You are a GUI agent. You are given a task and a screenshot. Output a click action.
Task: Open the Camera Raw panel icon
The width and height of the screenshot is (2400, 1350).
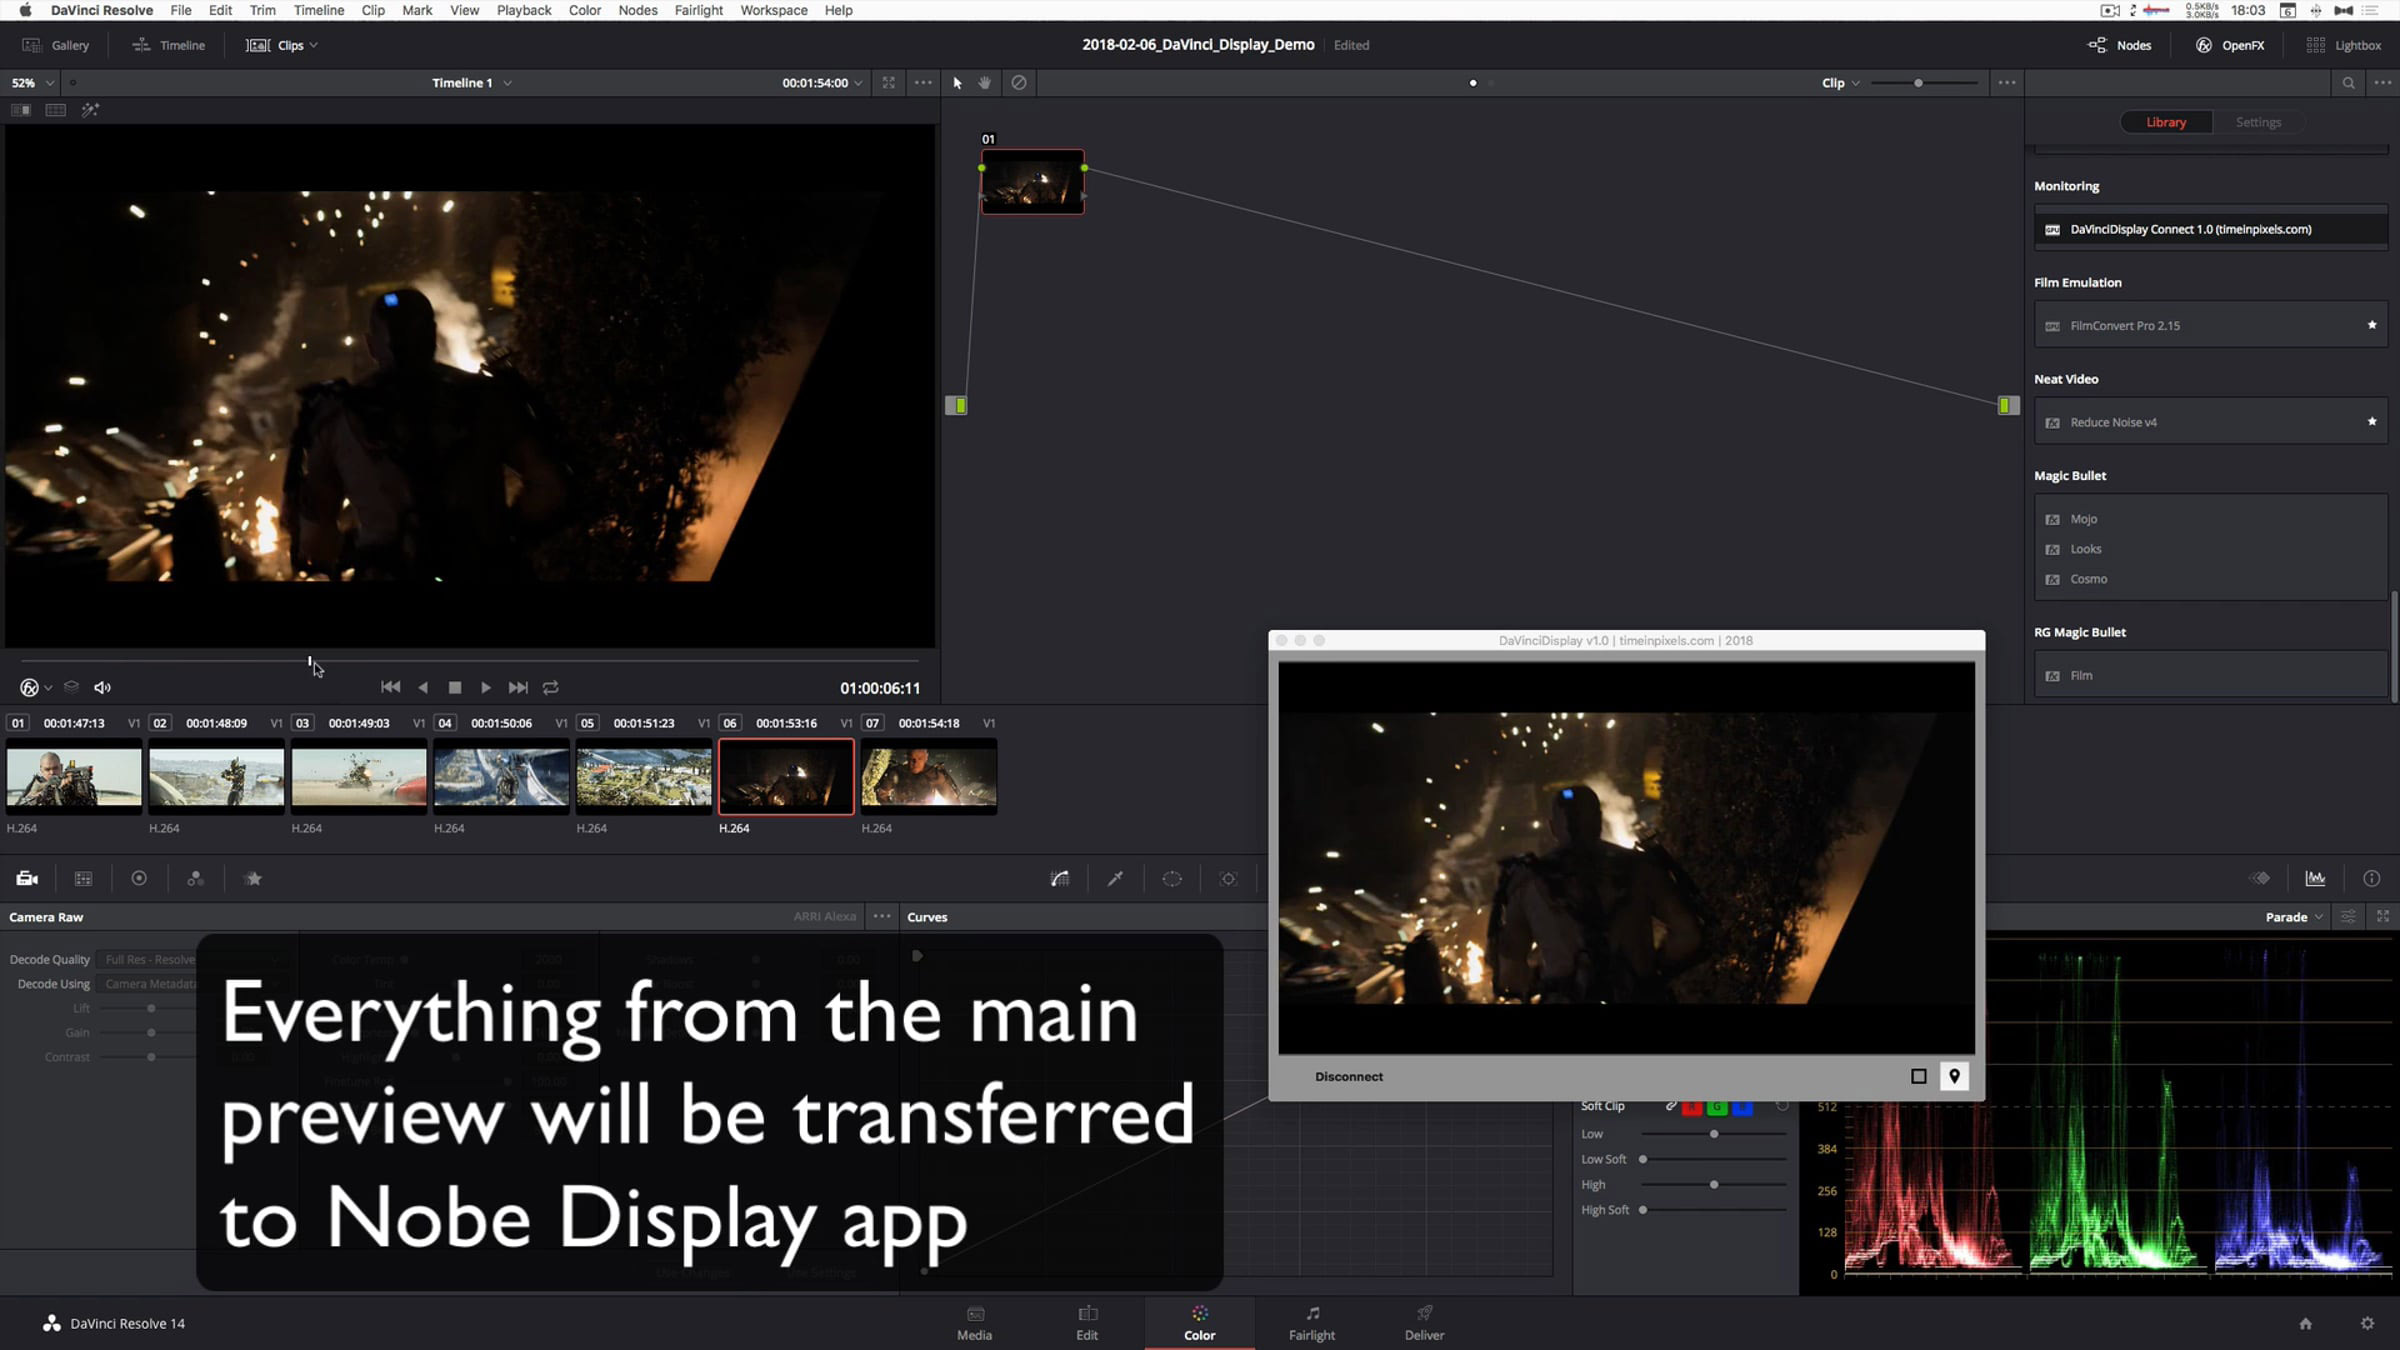click(25, 878)
